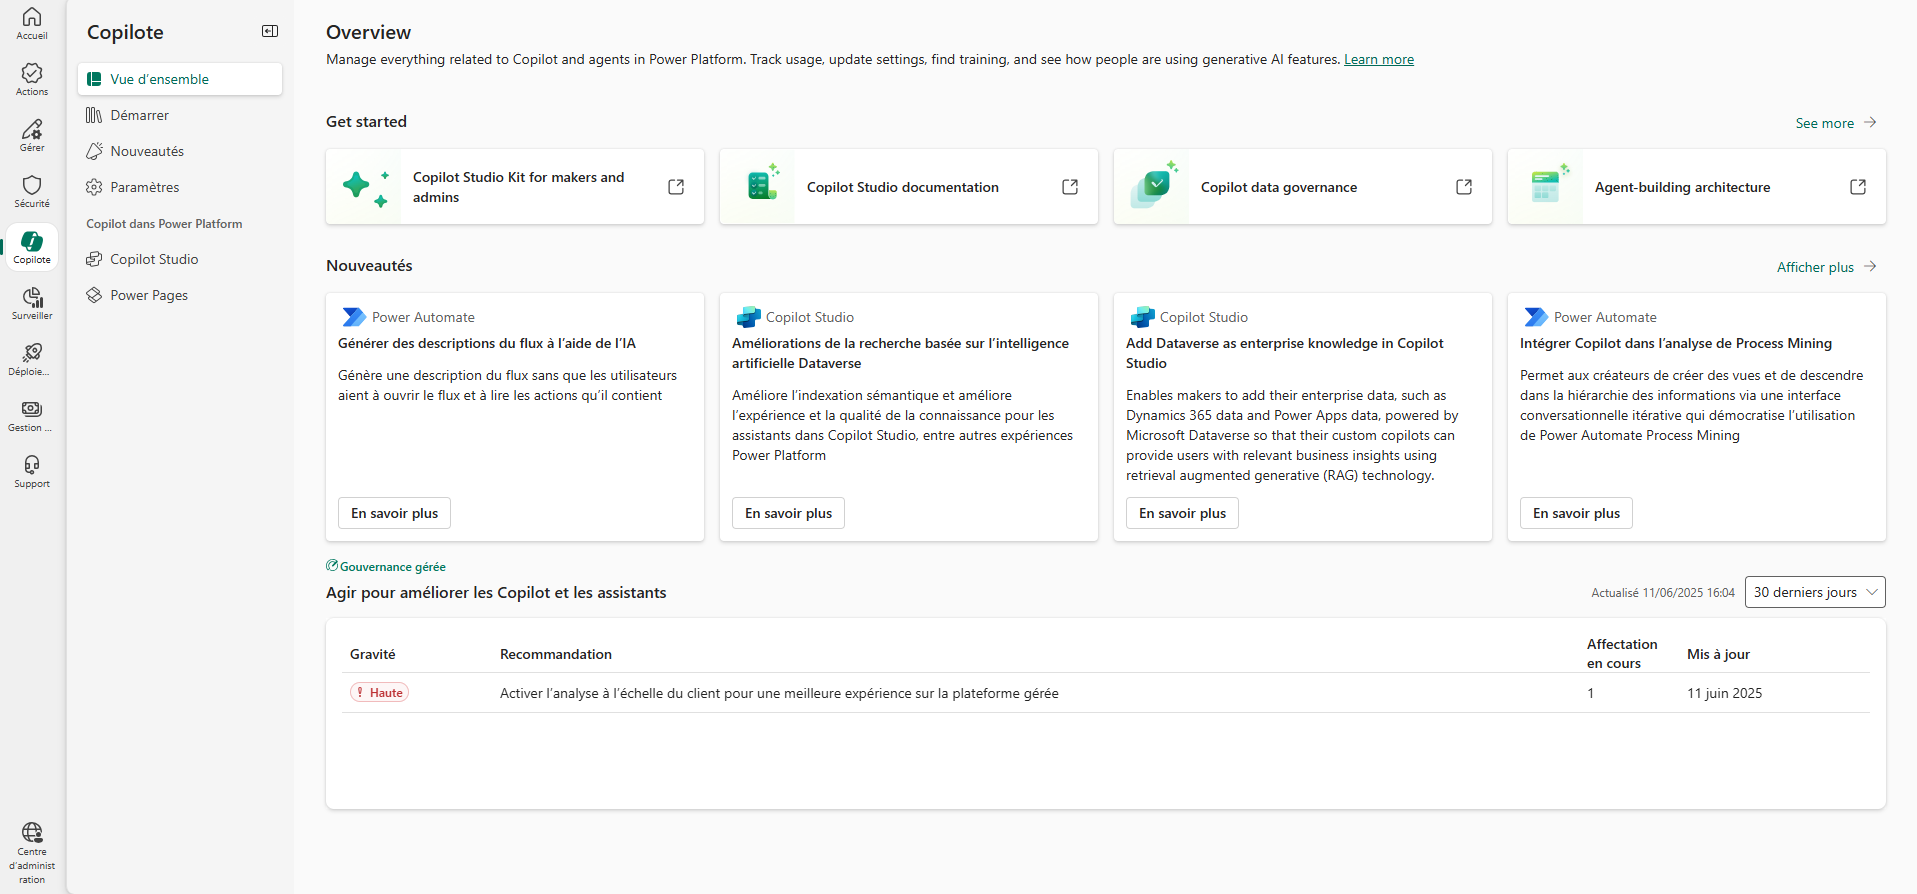Image resolution: width=1917 pixels, height=894 pixels.
Task: Click En savoir plus for Dataverse search improvements
Action: (x=788, y=513)
